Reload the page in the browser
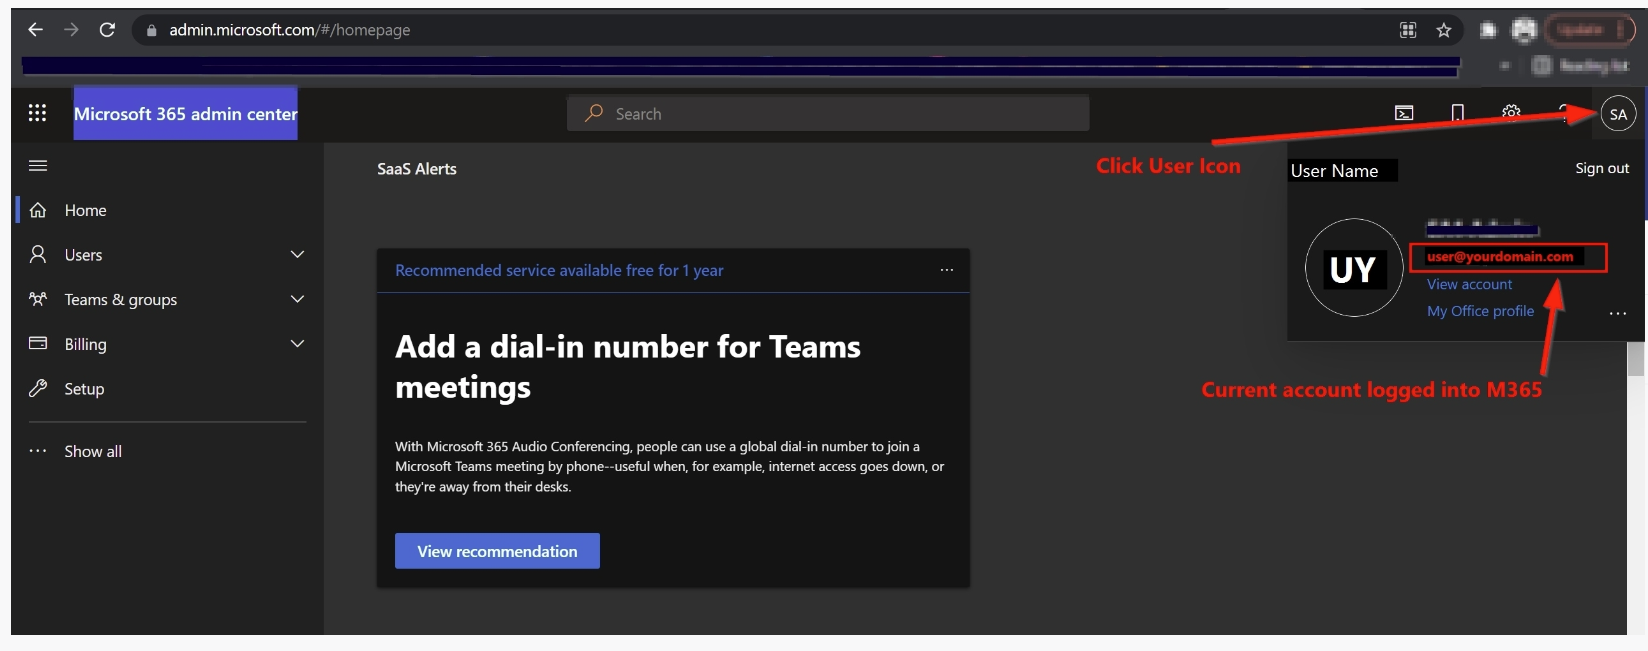 tap(107, 30)
